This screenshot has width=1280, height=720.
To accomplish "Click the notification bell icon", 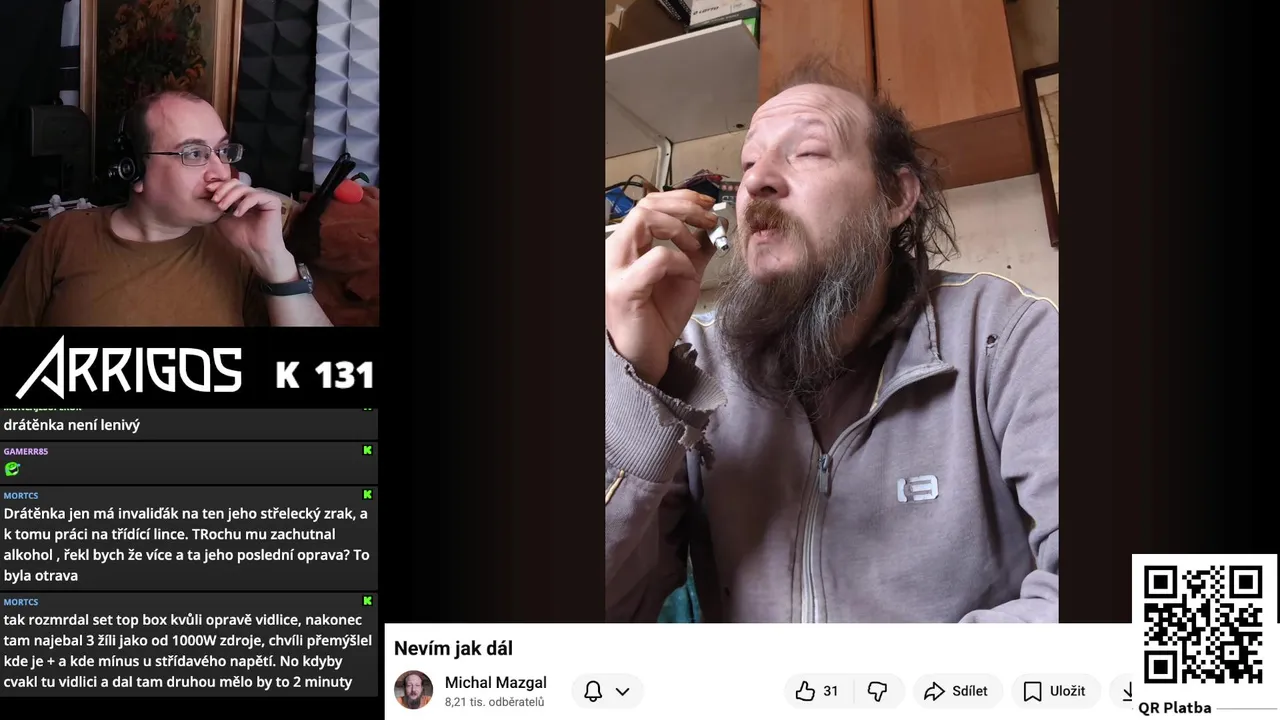I will tap(593, 691).
